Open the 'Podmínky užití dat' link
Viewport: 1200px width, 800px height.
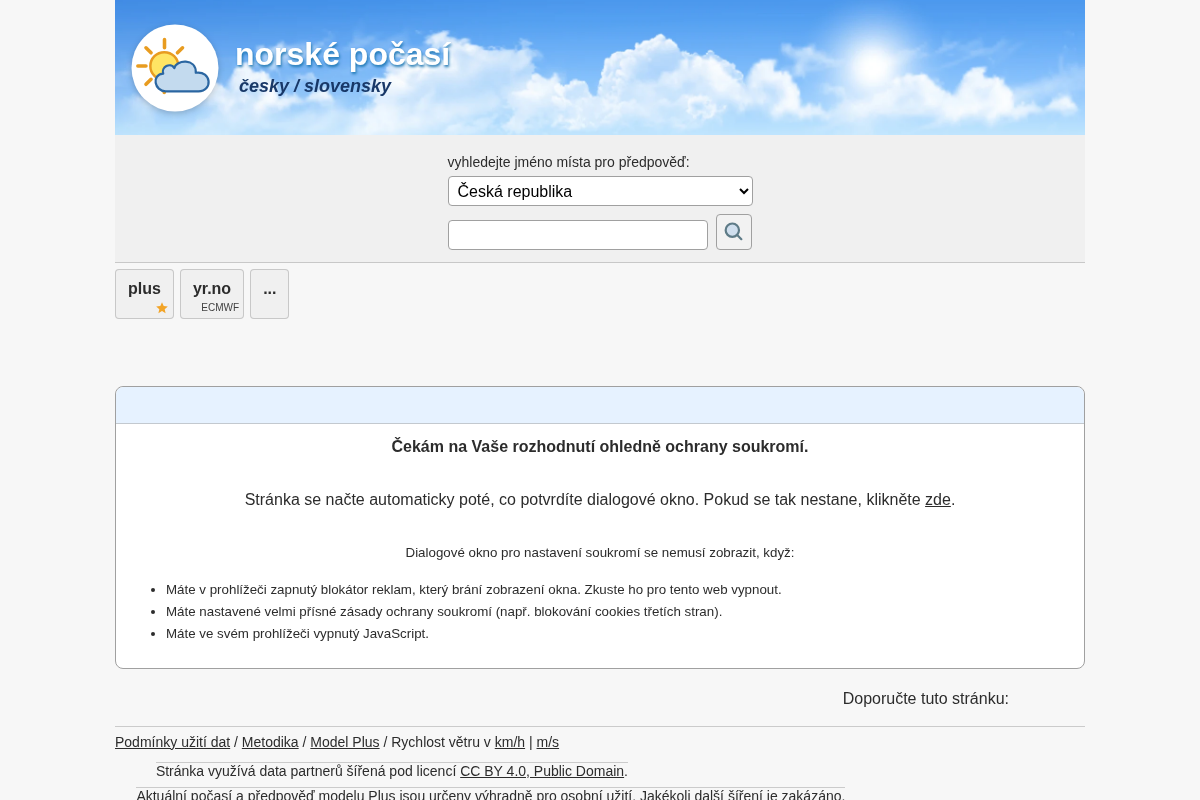coord(172,742)
